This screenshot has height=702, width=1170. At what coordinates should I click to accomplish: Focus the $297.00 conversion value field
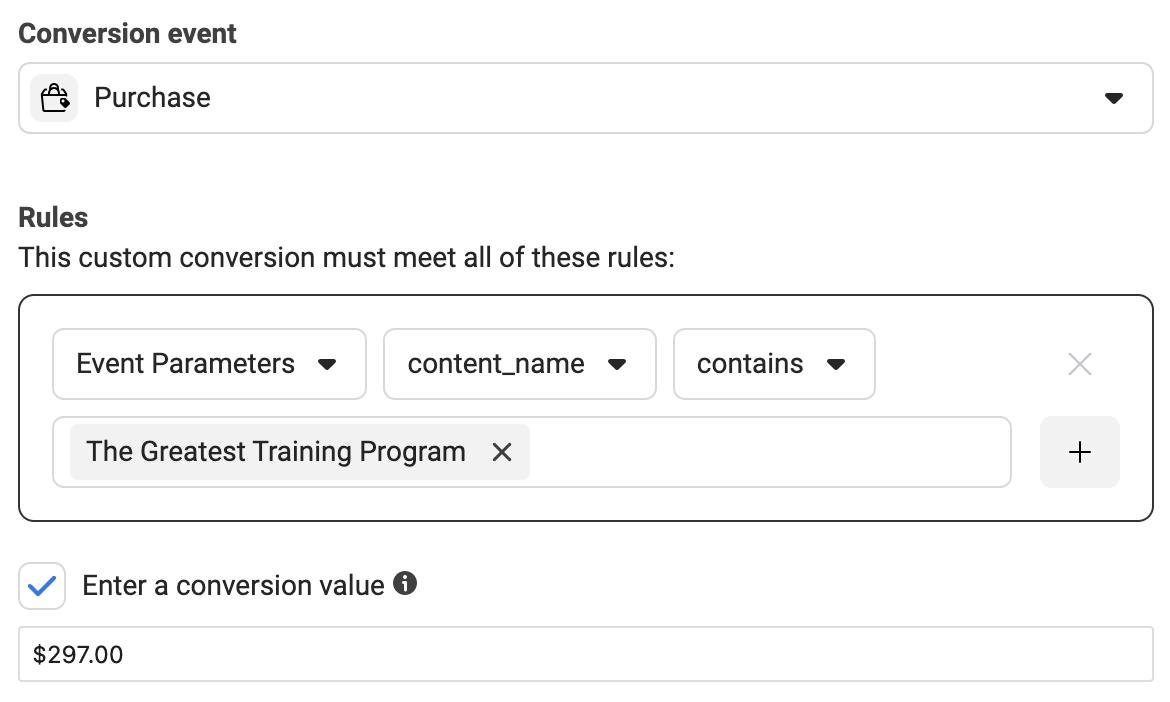(586, 654)
